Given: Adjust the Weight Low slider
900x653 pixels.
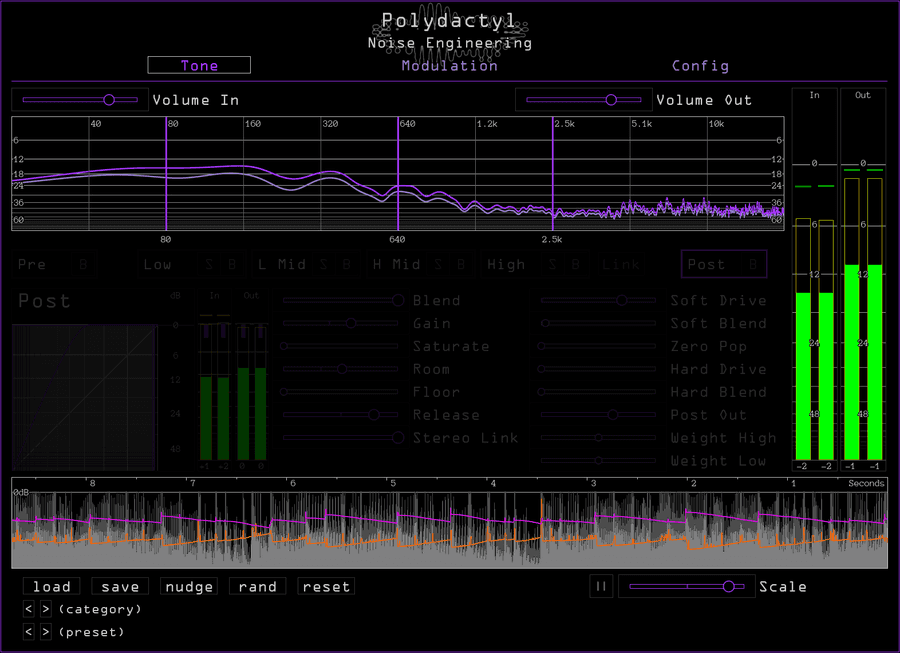Looking at the screenshot, I should [598, 461].
